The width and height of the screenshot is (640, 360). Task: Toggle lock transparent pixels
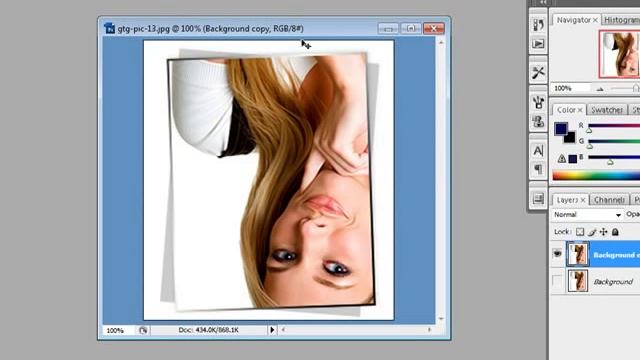pos(580,232)
